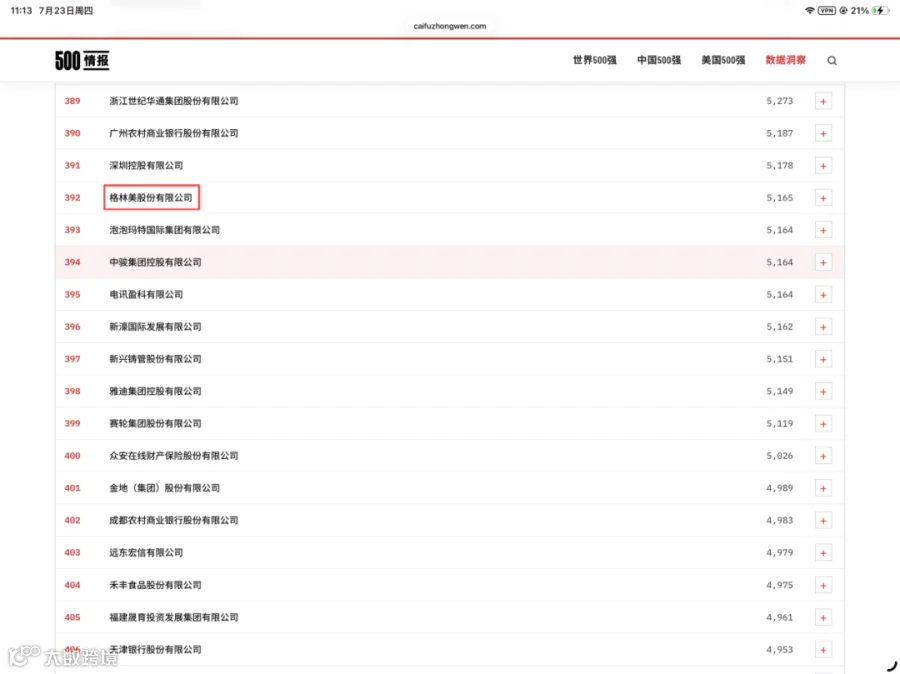
Task: Select company 金地（集团）股份有限公司
Action: pyautogui.click(x=165, y=487)
